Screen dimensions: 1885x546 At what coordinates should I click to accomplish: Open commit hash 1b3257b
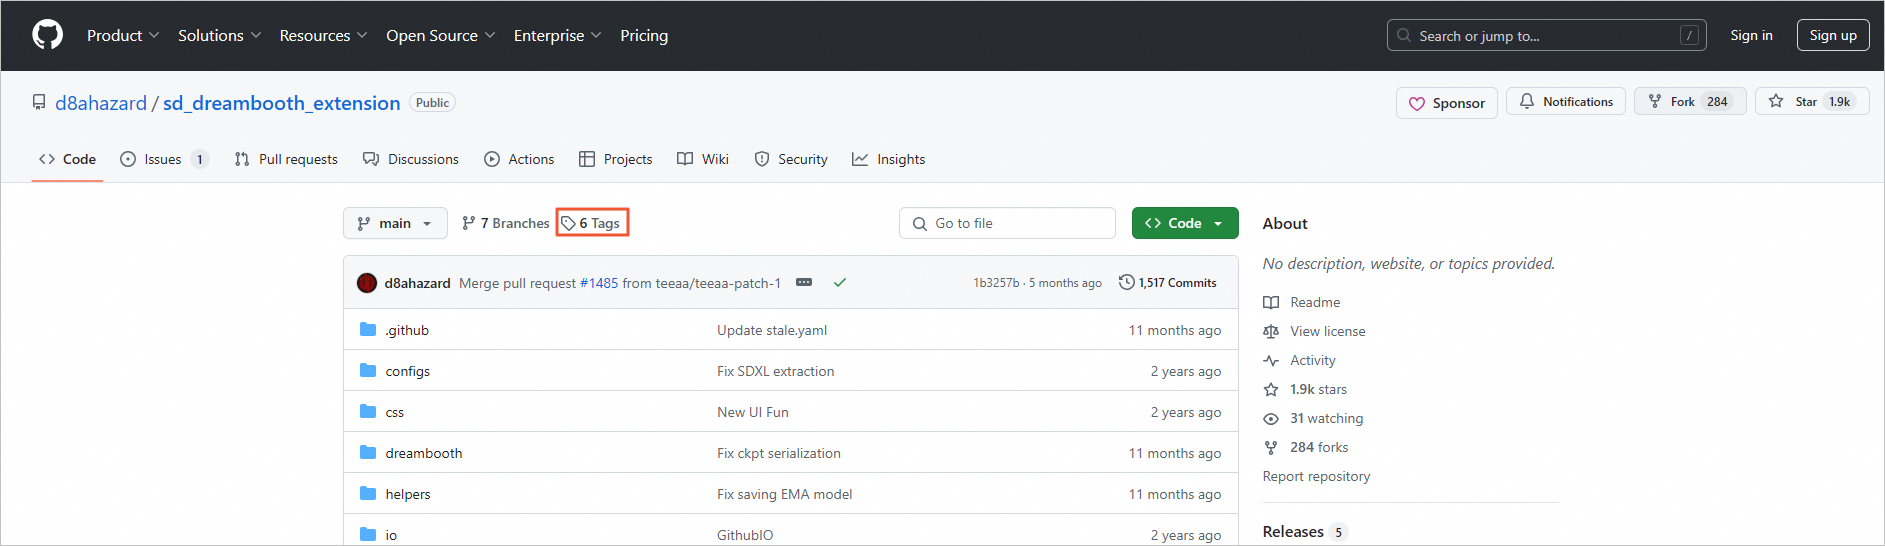[x=996, y=283]
